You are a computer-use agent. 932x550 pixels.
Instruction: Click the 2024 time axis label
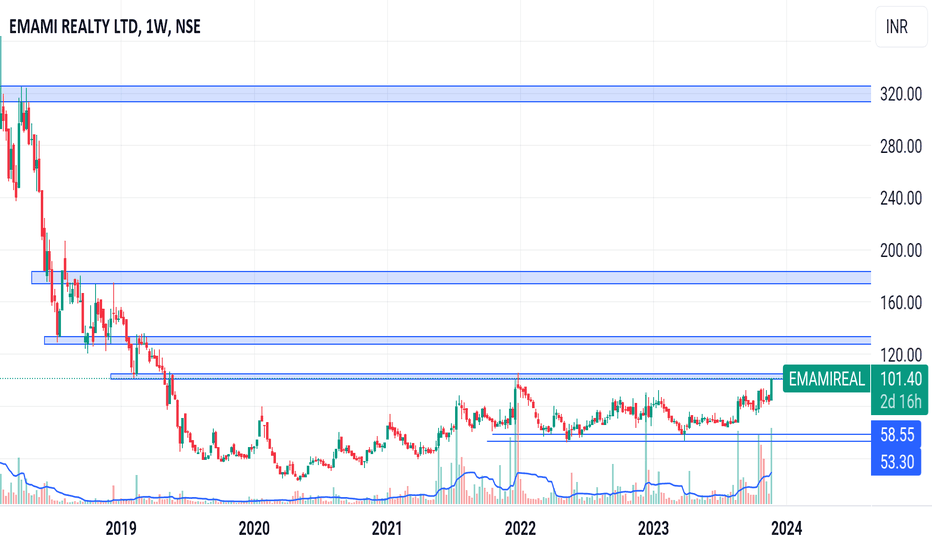(x=786, y=528)
